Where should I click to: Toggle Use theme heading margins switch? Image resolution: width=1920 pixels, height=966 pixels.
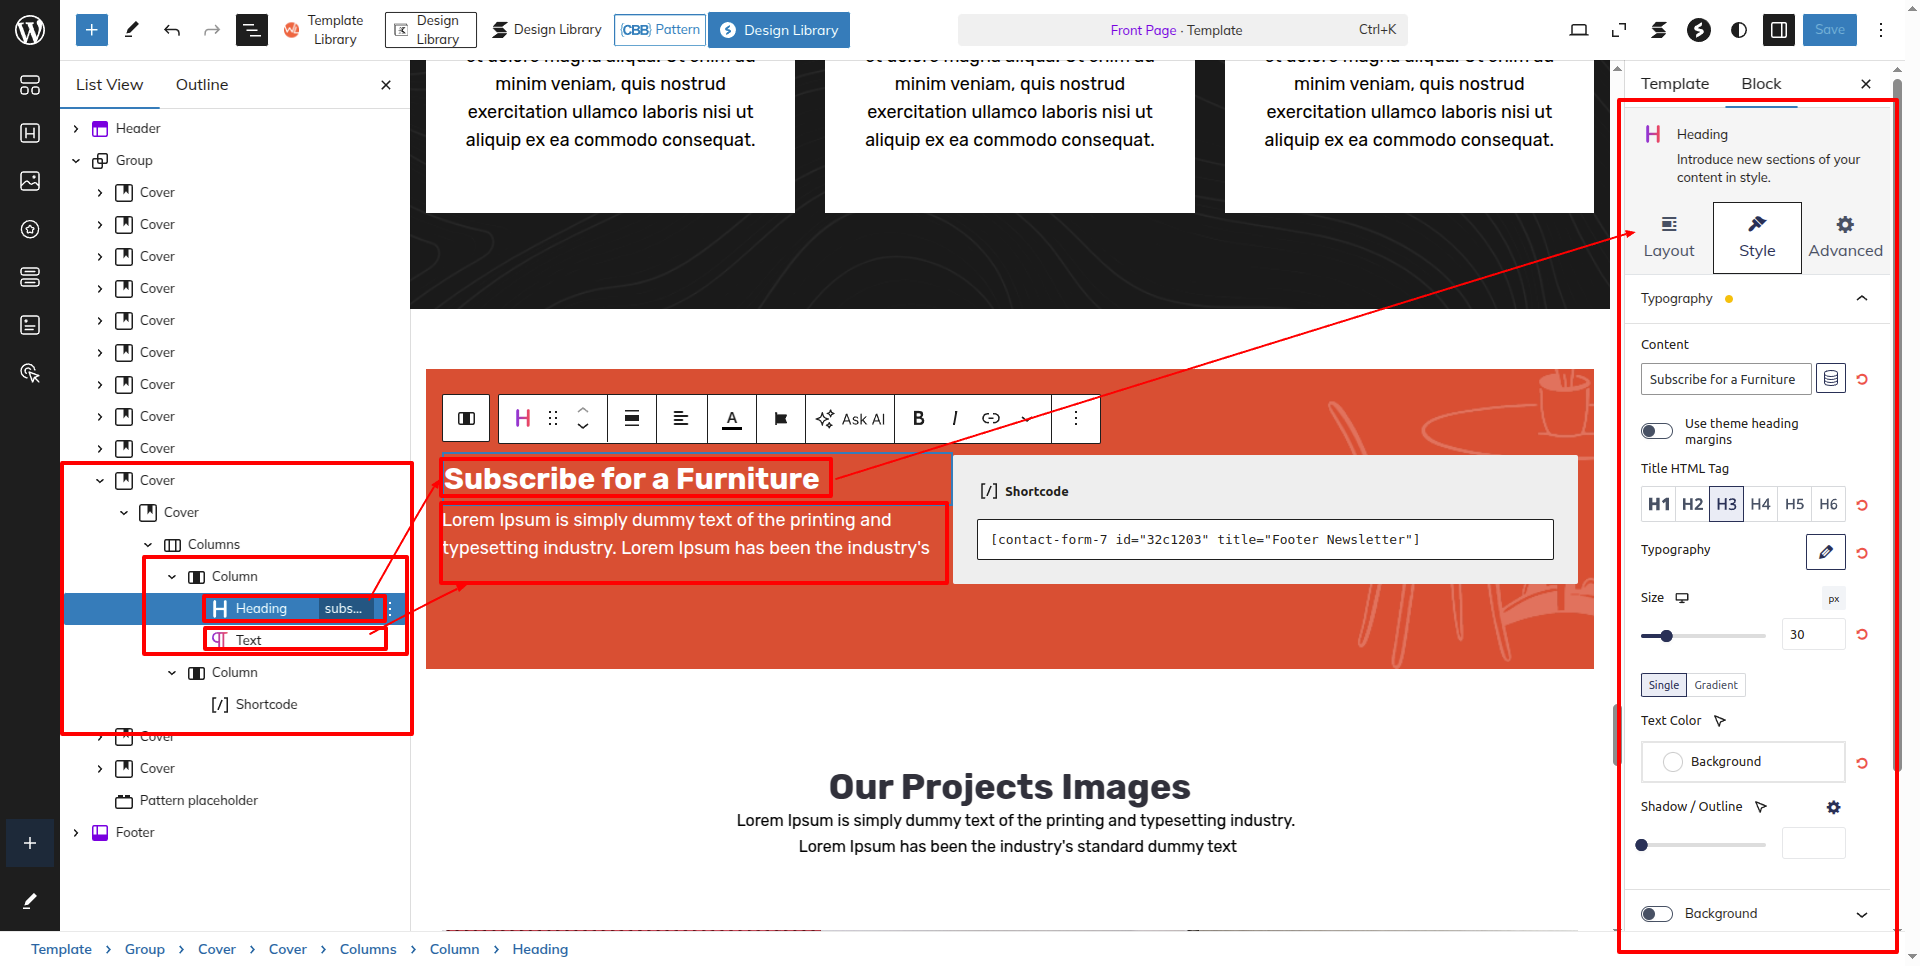click(1656, 431)
